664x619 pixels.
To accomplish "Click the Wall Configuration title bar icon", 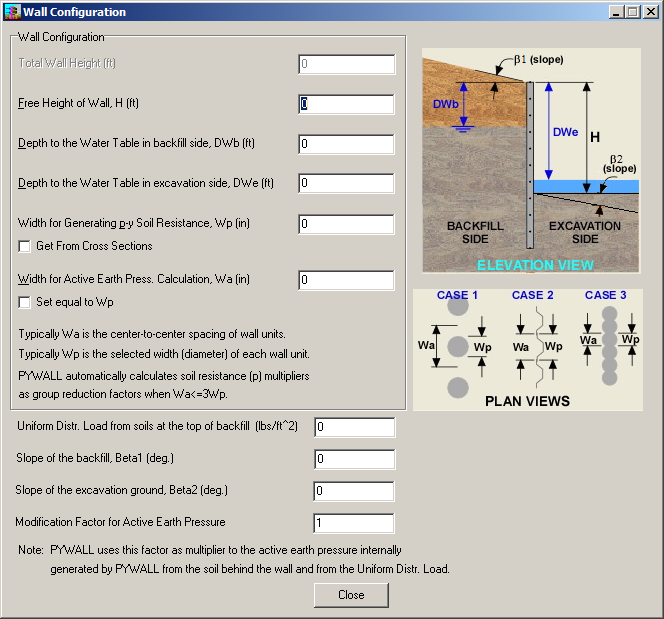I will [x=12, y=12].
